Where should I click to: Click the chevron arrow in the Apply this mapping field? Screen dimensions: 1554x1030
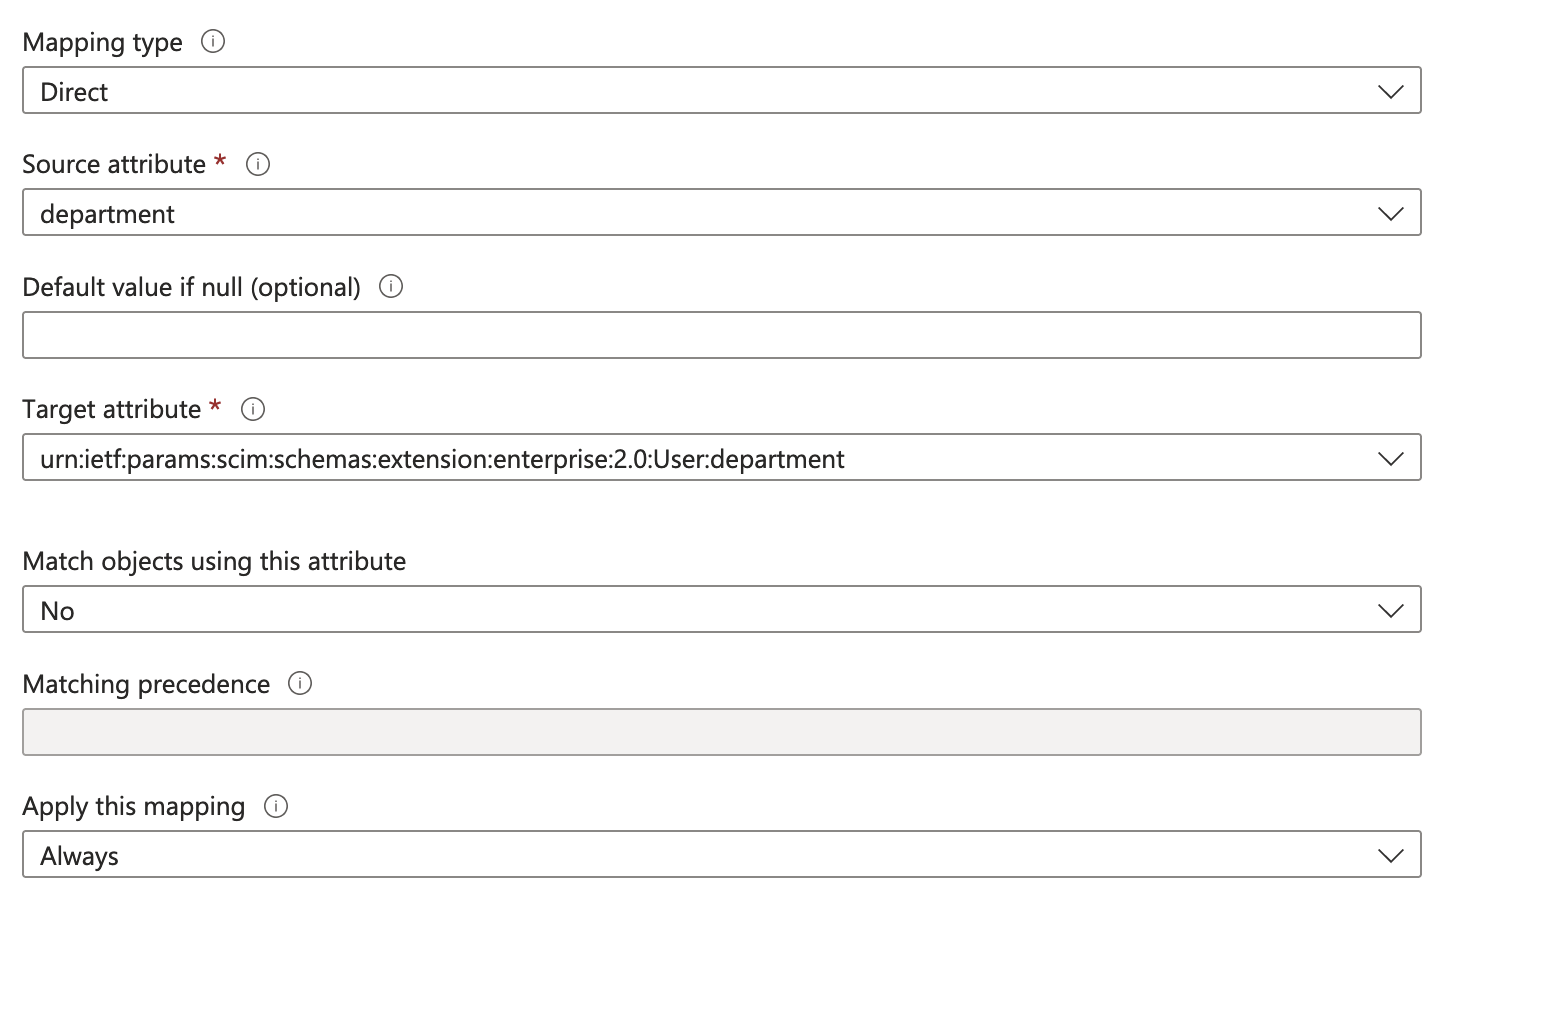1390,855
